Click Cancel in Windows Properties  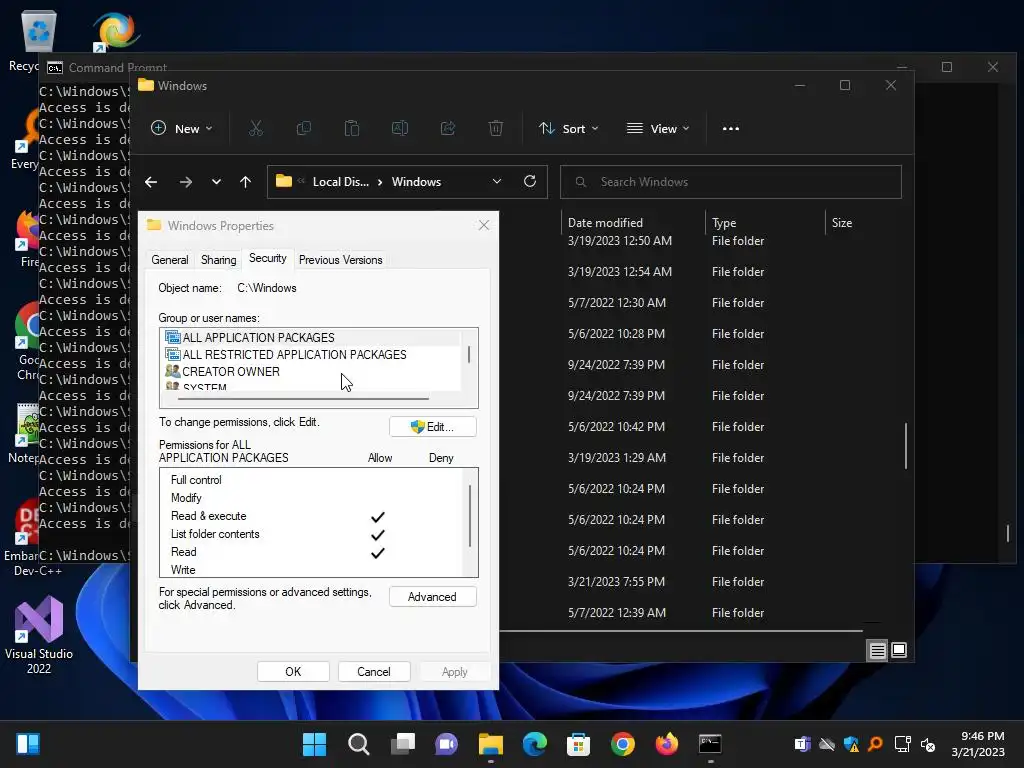pos(374,672)
